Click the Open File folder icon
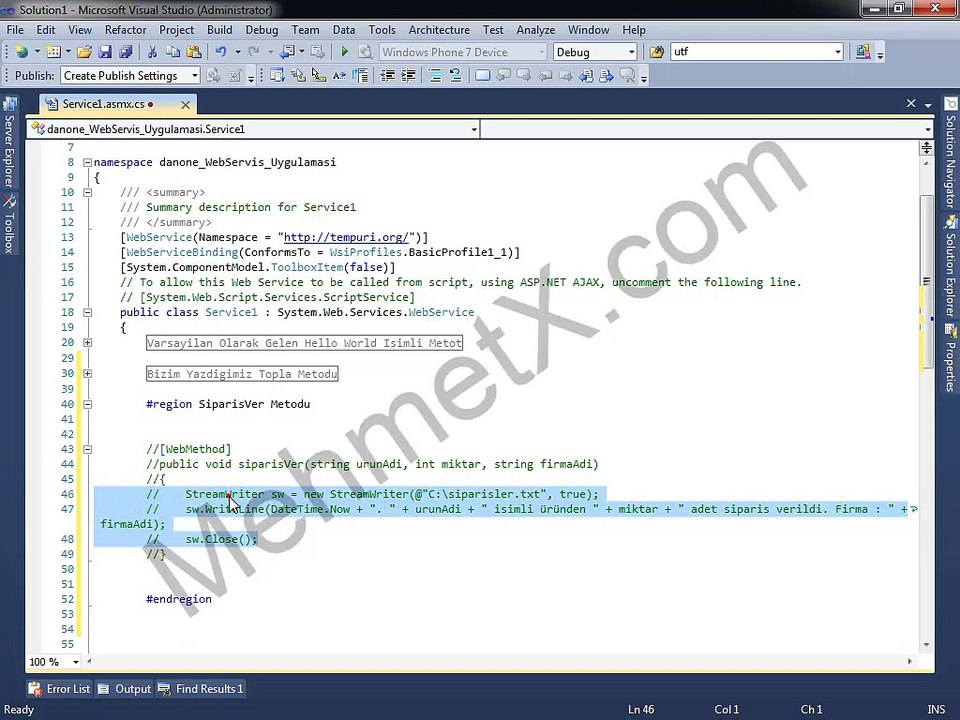This screenshot has width=960, height=720. tap(84, 52)
